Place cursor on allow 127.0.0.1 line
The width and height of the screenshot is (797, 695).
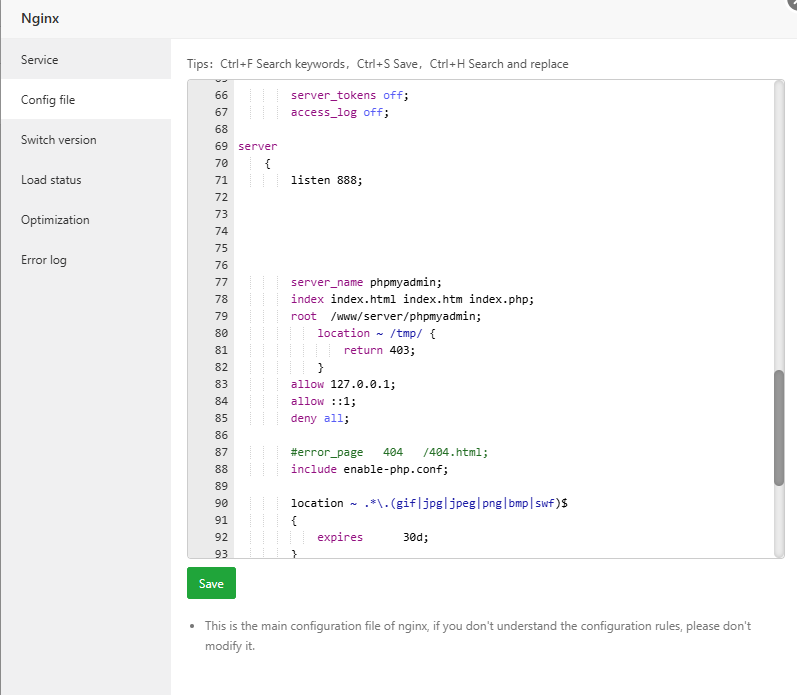tap(340, 384)
